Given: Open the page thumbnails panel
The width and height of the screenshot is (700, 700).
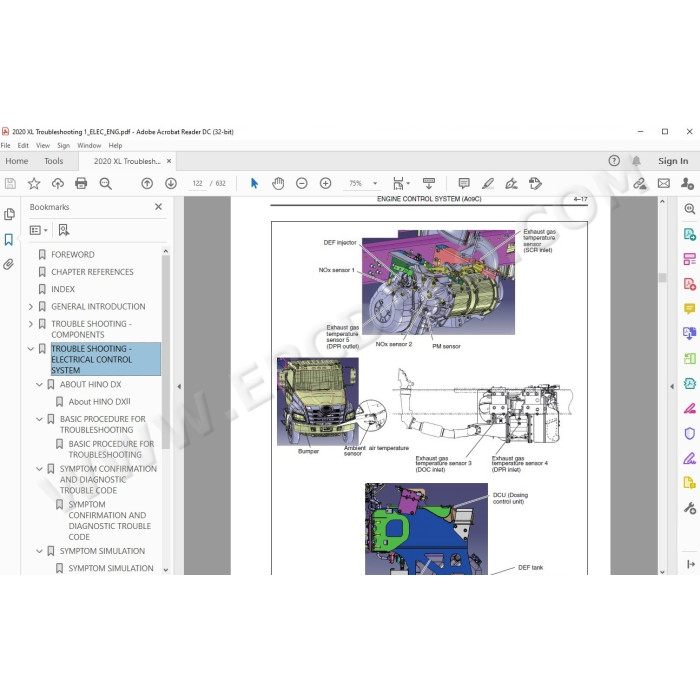Looking at the screenshot, I should (x=9, y=214).
